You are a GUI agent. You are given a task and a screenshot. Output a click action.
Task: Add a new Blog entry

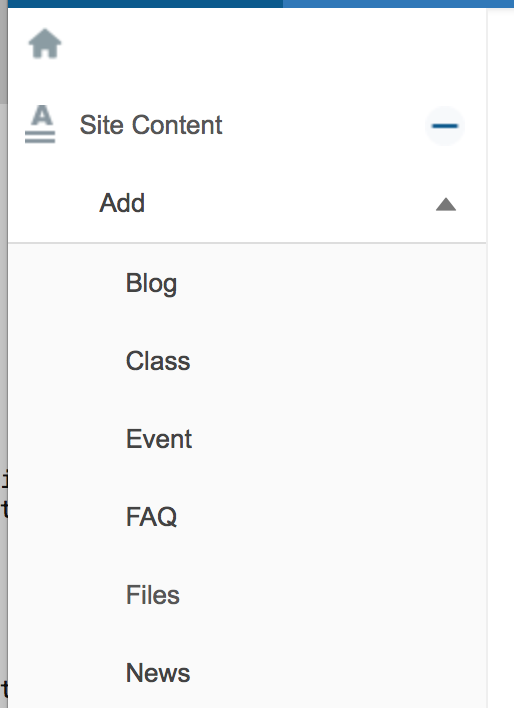[151, 284]
